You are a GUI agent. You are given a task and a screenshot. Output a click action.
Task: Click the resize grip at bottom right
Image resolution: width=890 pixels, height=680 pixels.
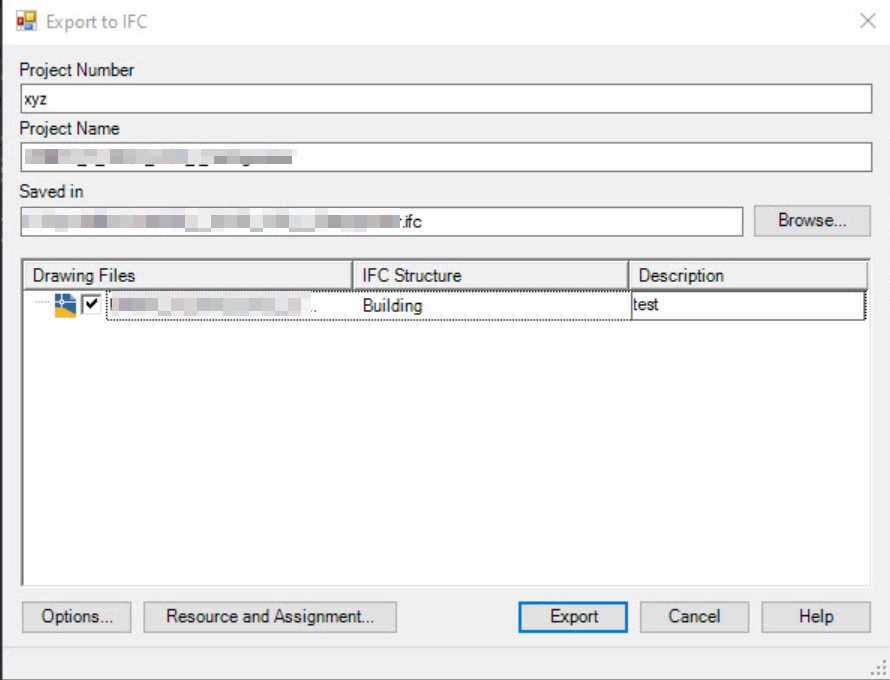[880, 667]
